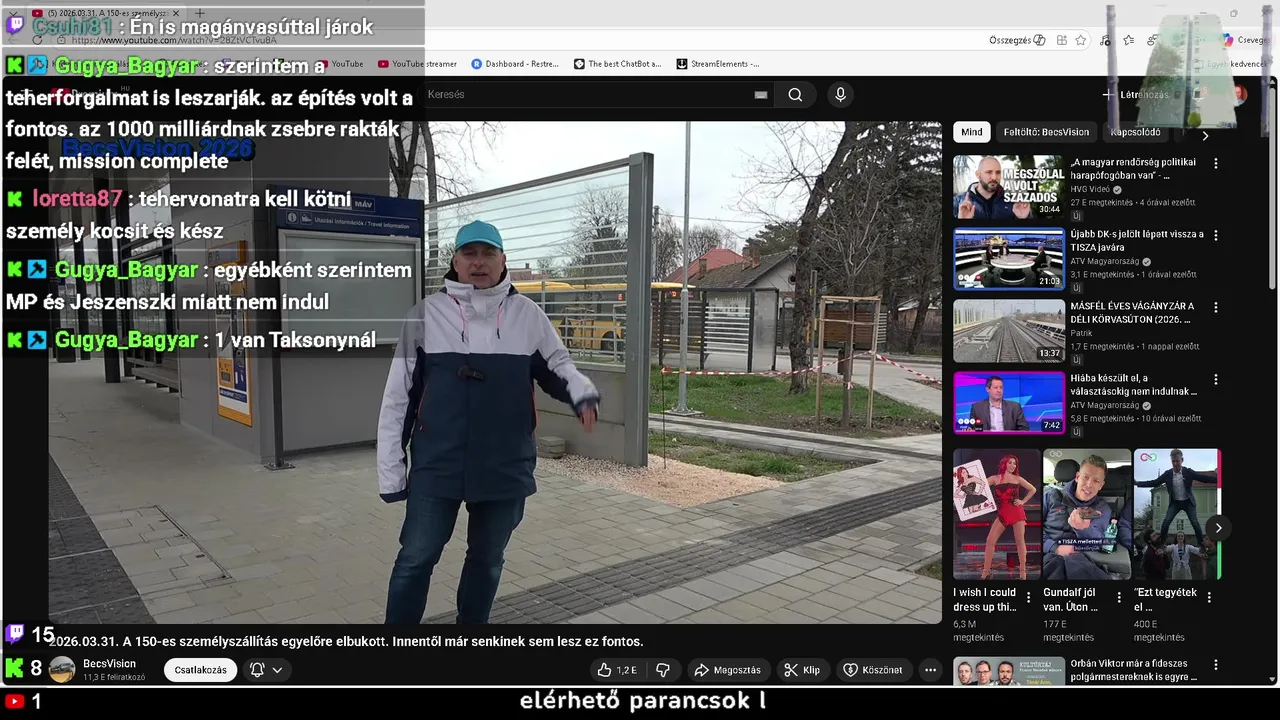Open 'The best ChatBot a...' bookmark
The height and width of the screenshot is (720, 1280).
(x=618, y=64)
